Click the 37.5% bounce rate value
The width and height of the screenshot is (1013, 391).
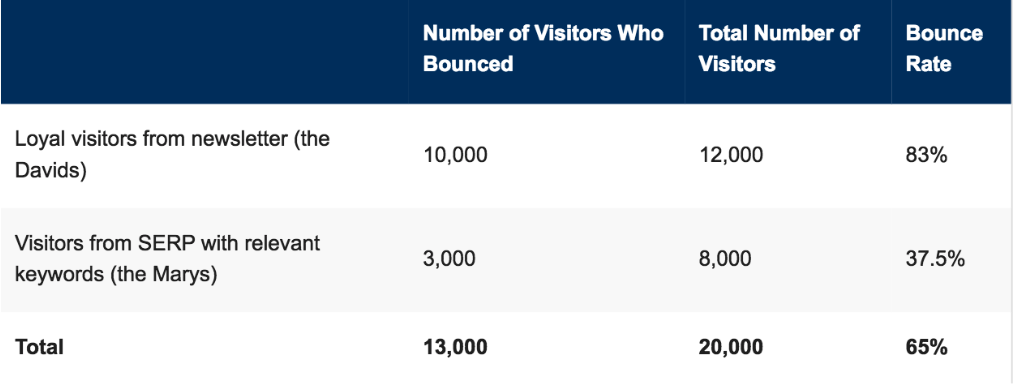coord(935,259)
